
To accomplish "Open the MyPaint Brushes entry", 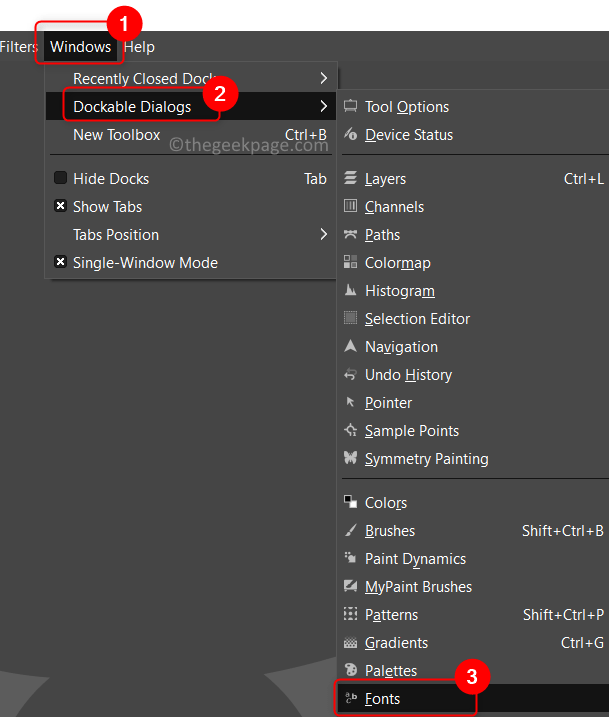I will tap(474, 586).
